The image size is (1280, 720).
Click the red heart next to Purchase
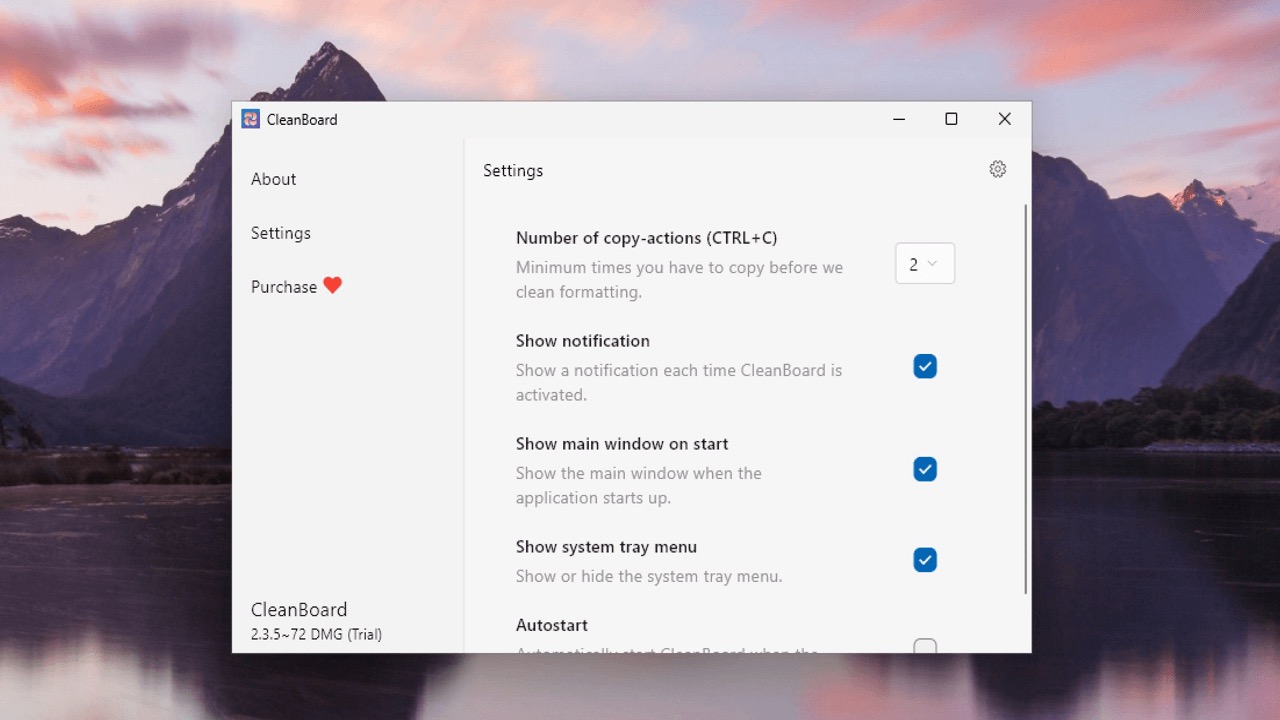[x=333, y=286]
